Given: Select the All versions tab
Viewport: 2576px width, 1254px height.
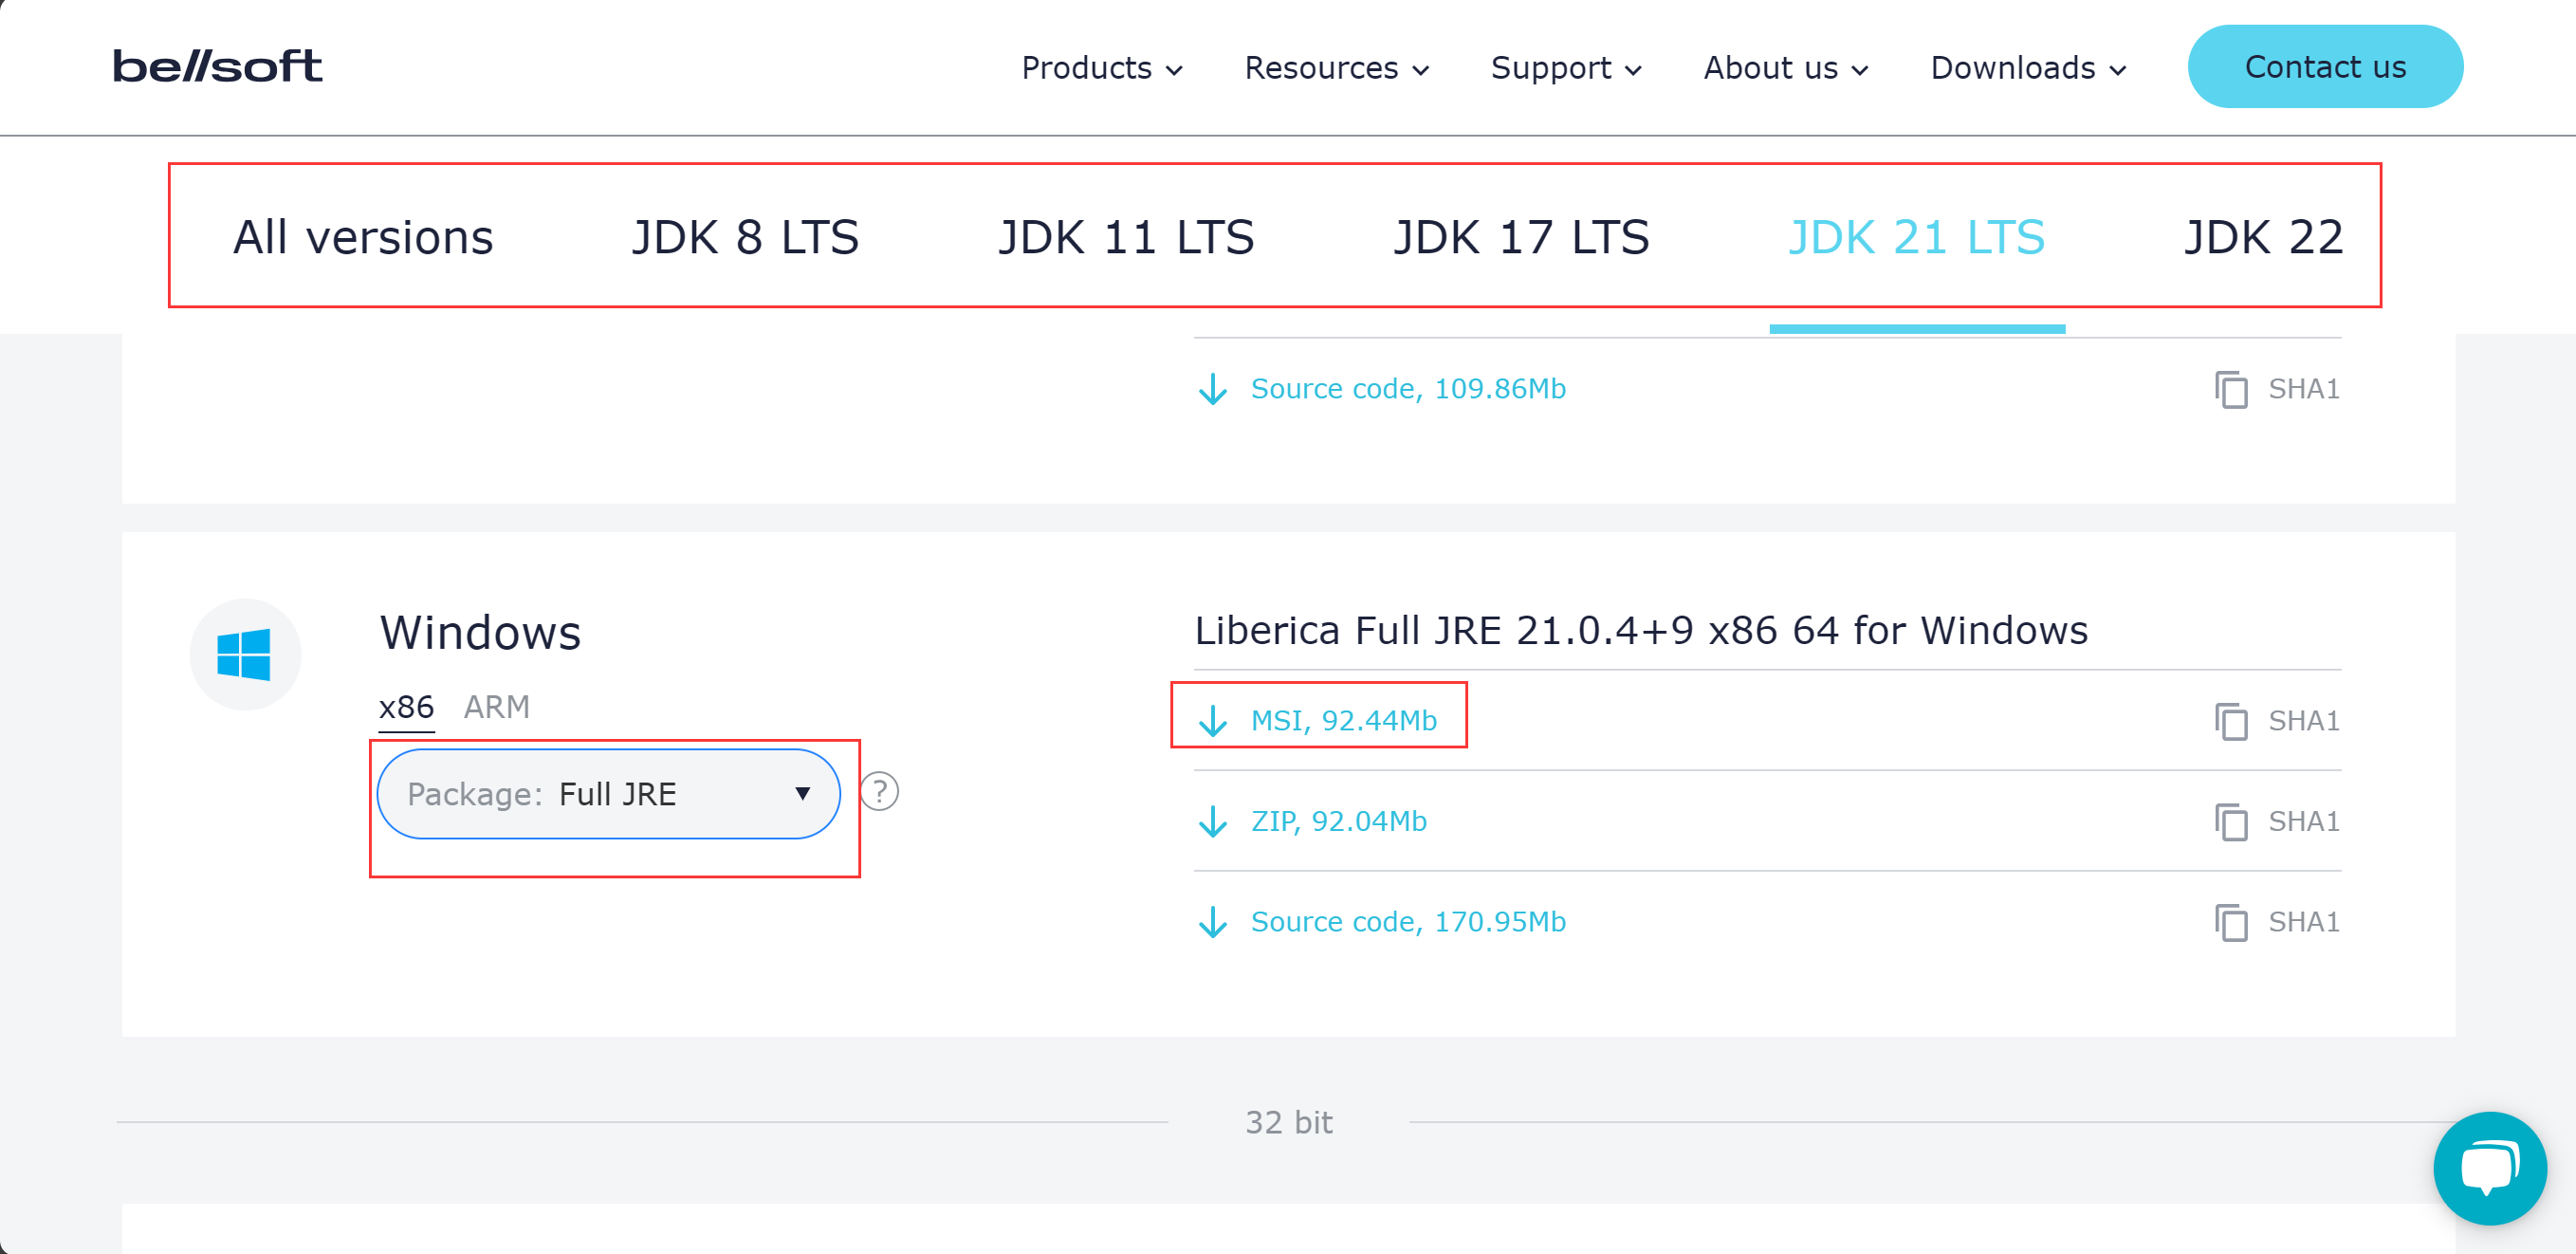Looking at the screenshot, I should point(363,237).
